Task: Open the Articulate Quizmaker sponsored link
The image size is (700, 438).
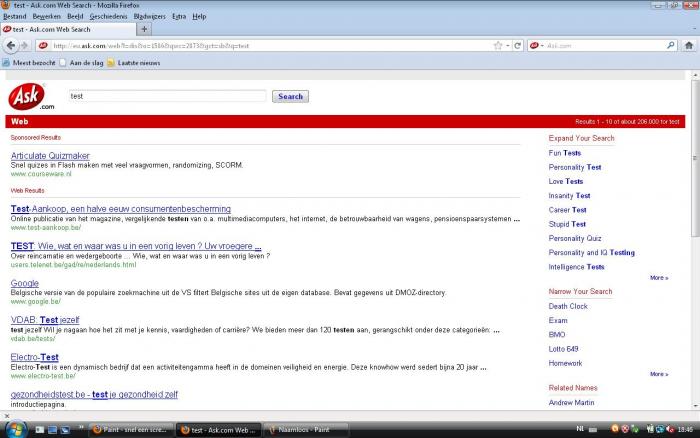Action: pos(50,156)
